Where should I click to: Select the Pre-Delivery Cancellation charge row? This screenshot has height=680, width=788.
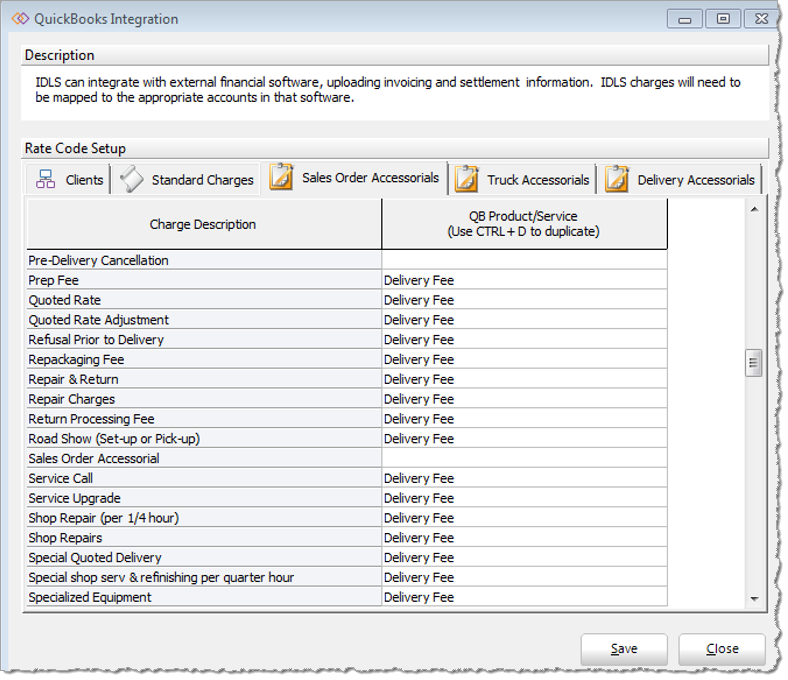point(204,260)
